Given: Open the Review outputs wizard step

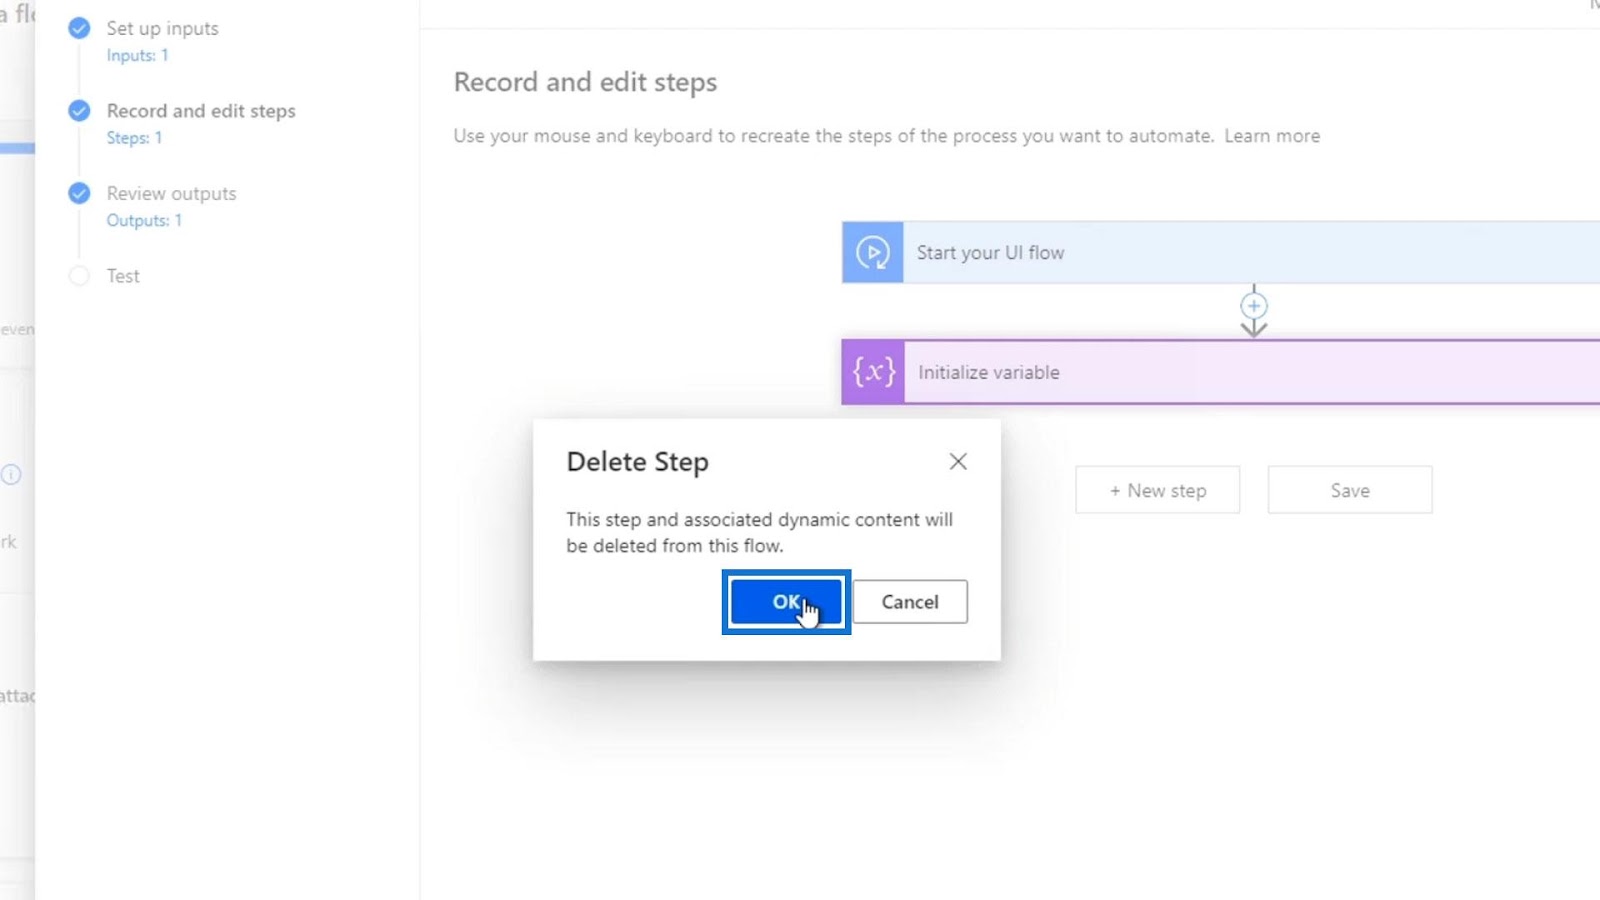Looking at the screenshot, I should coord(171,193).
